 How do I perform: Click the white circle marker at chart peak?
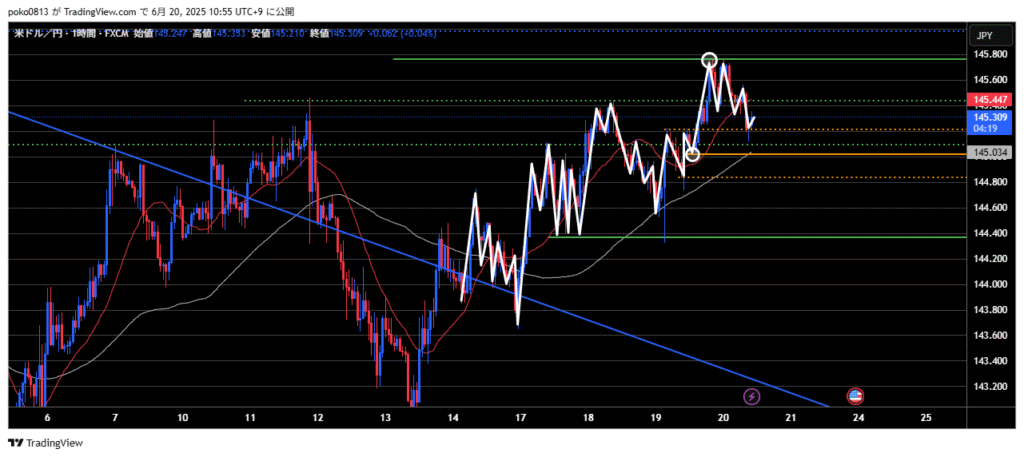click(709, 60)
